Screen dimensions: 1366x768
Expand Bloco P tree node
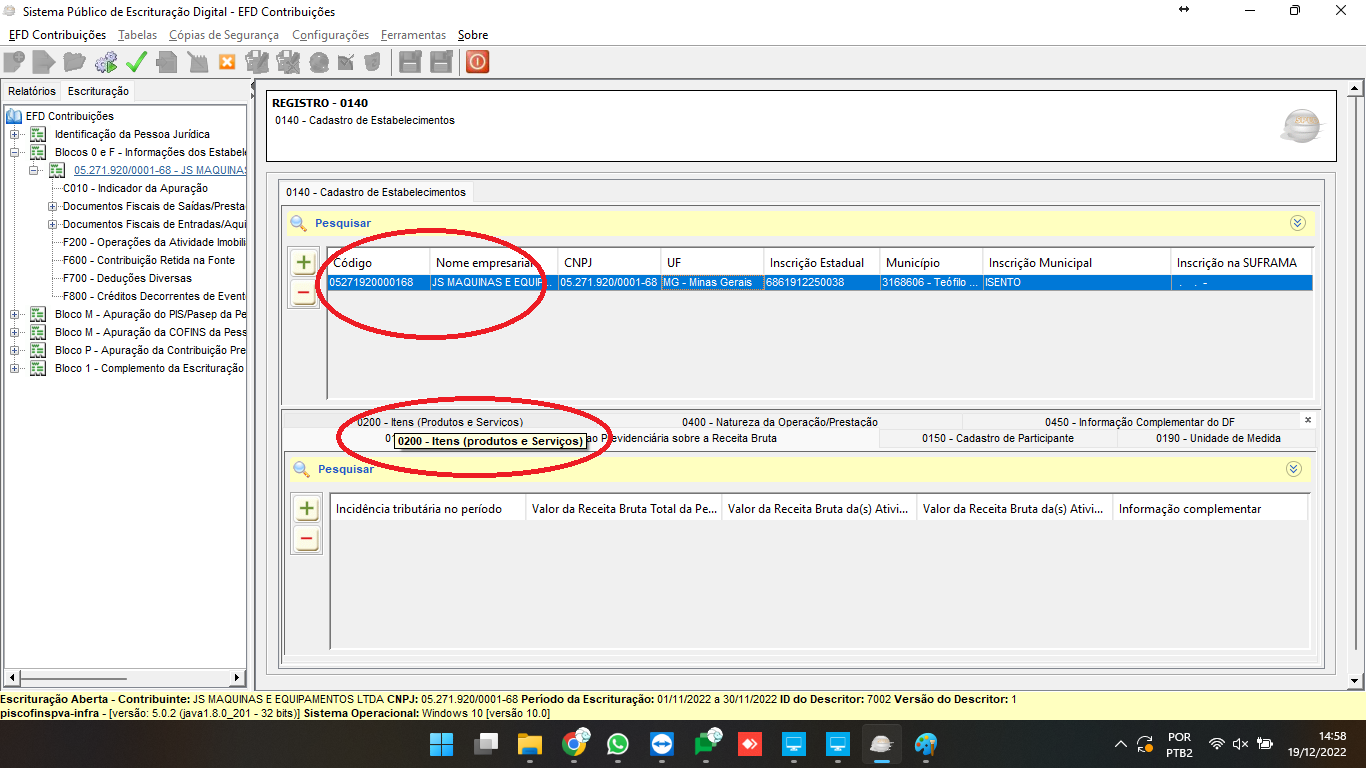point(15,350)
